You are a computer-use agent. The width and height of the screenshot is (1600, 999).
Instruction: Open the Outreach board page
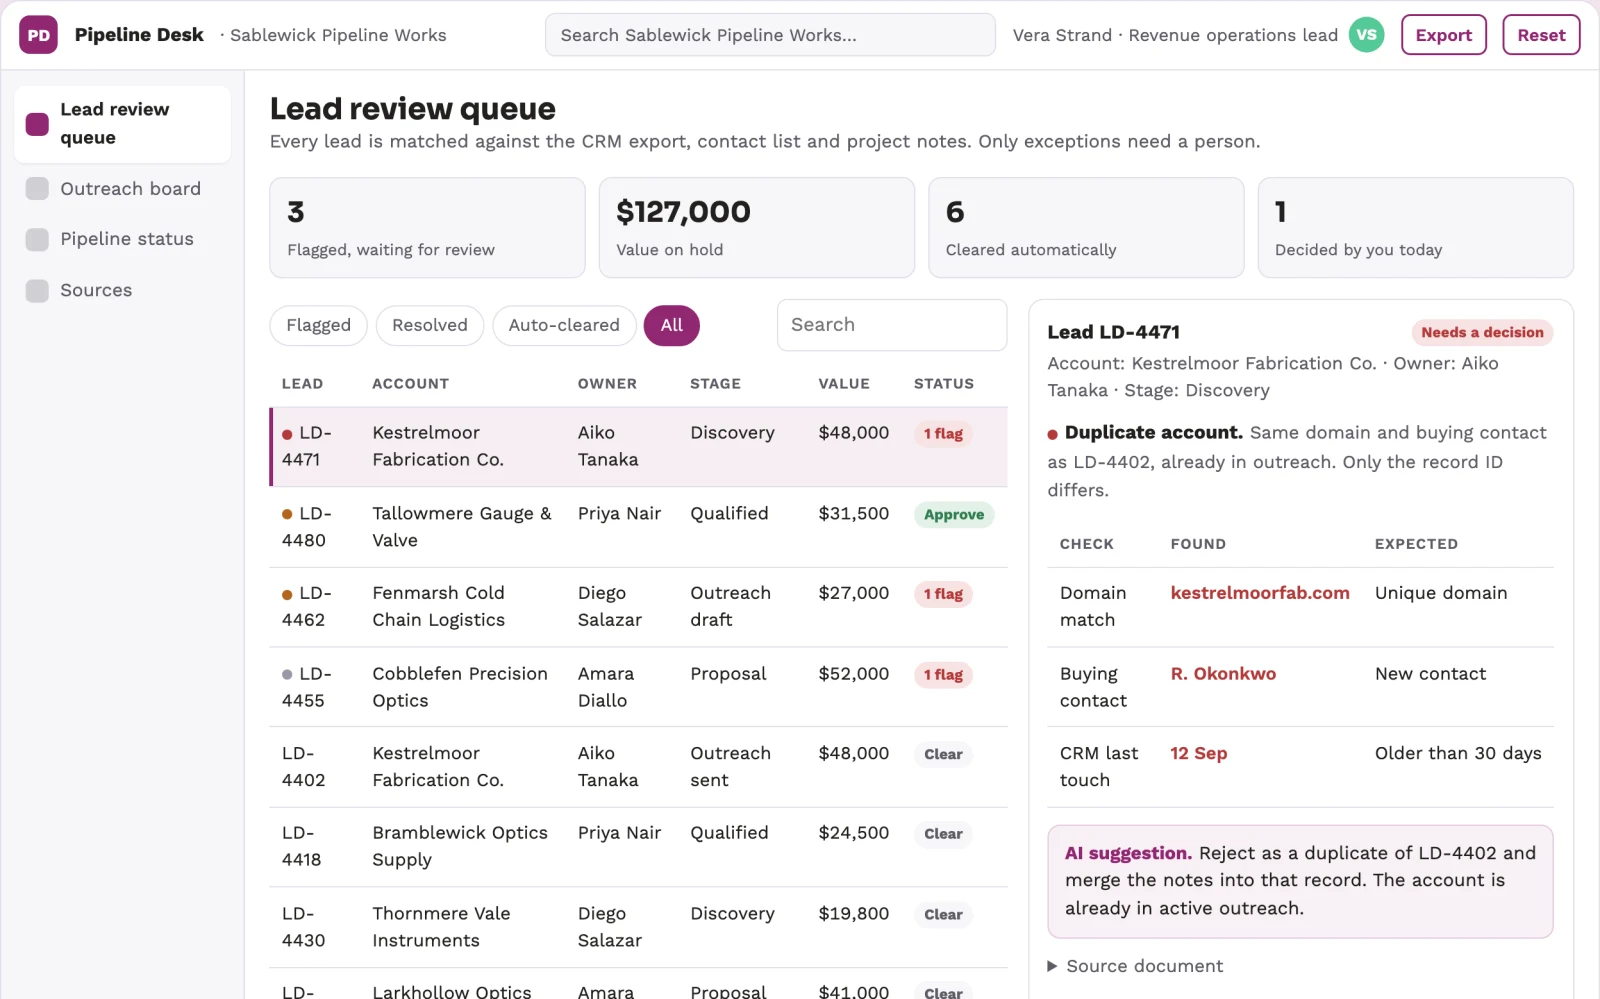122,189
